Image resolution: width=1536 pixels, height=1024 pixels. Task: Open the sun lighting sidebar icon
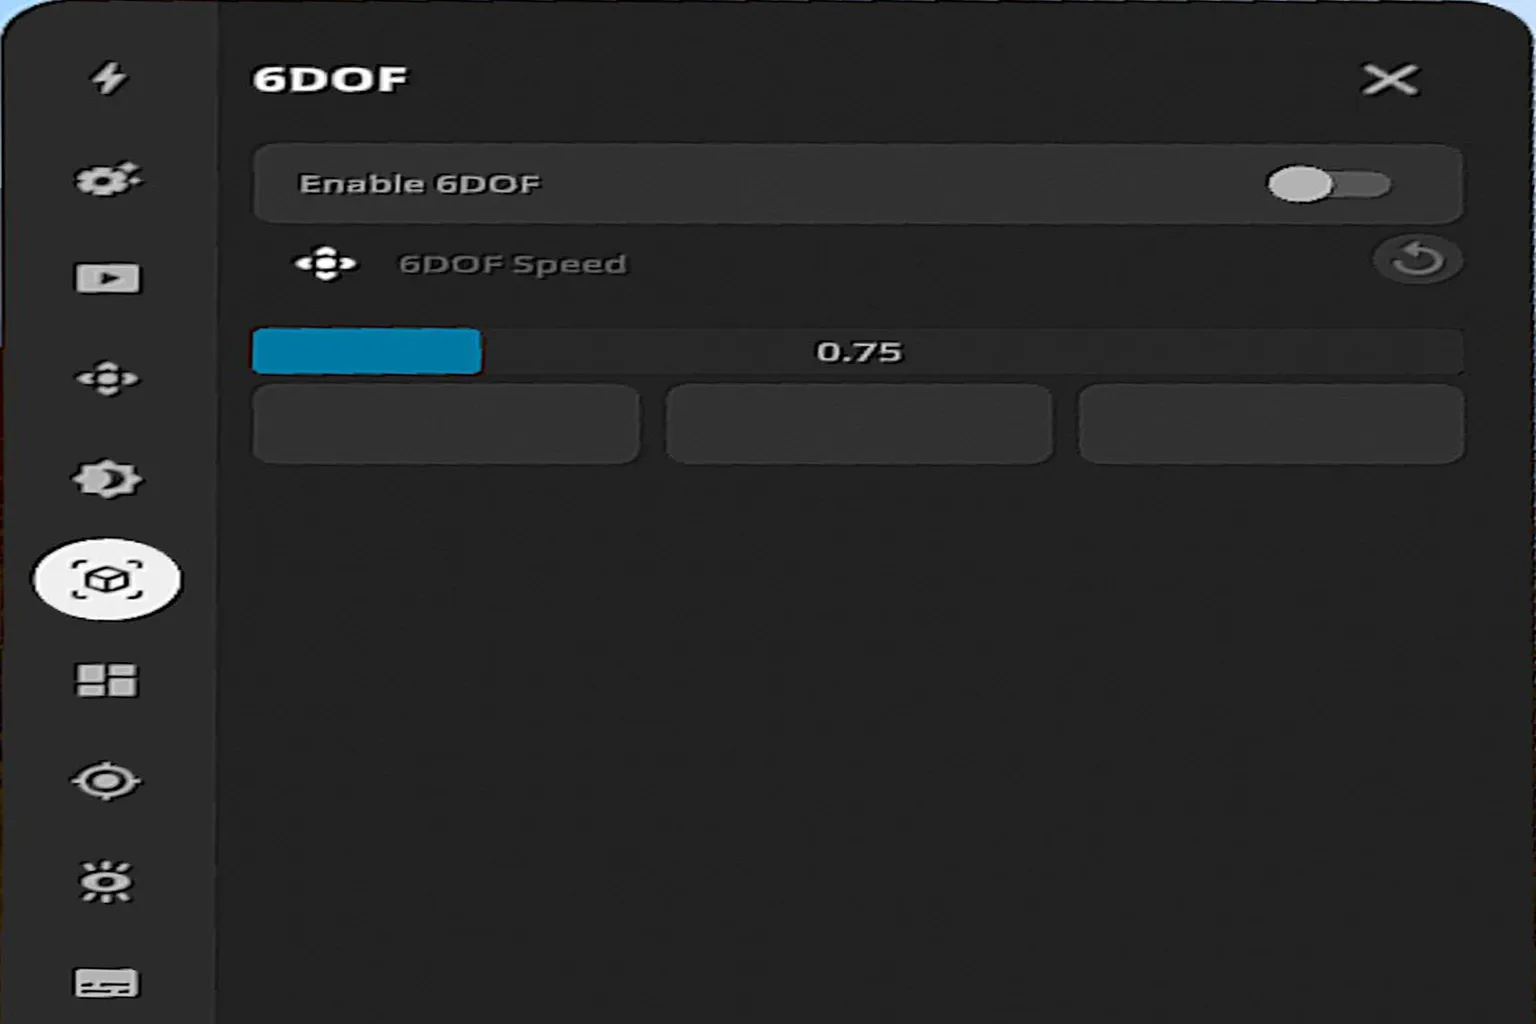(x=106, y=882)
